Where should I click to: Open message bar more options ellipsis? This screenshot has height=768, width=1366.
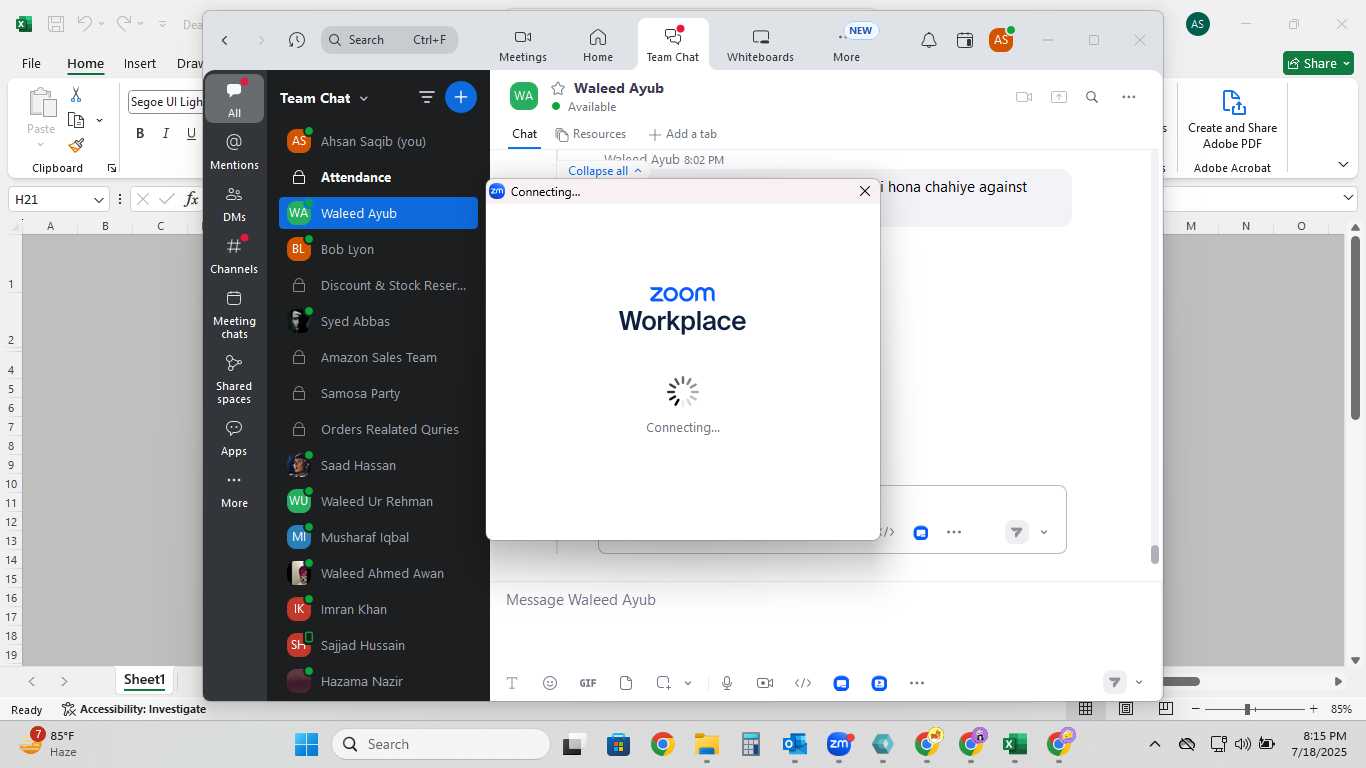pos(917,683)
